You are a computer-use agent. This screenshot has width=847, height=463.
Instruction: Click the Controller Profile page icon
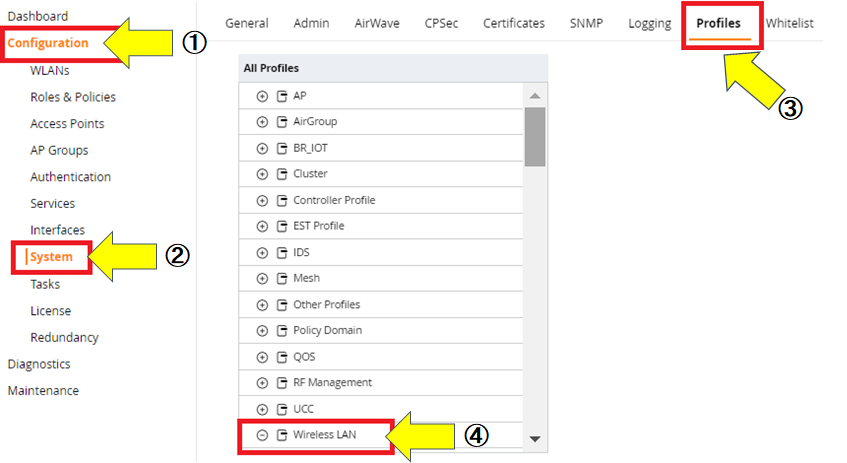coord(281,200)
